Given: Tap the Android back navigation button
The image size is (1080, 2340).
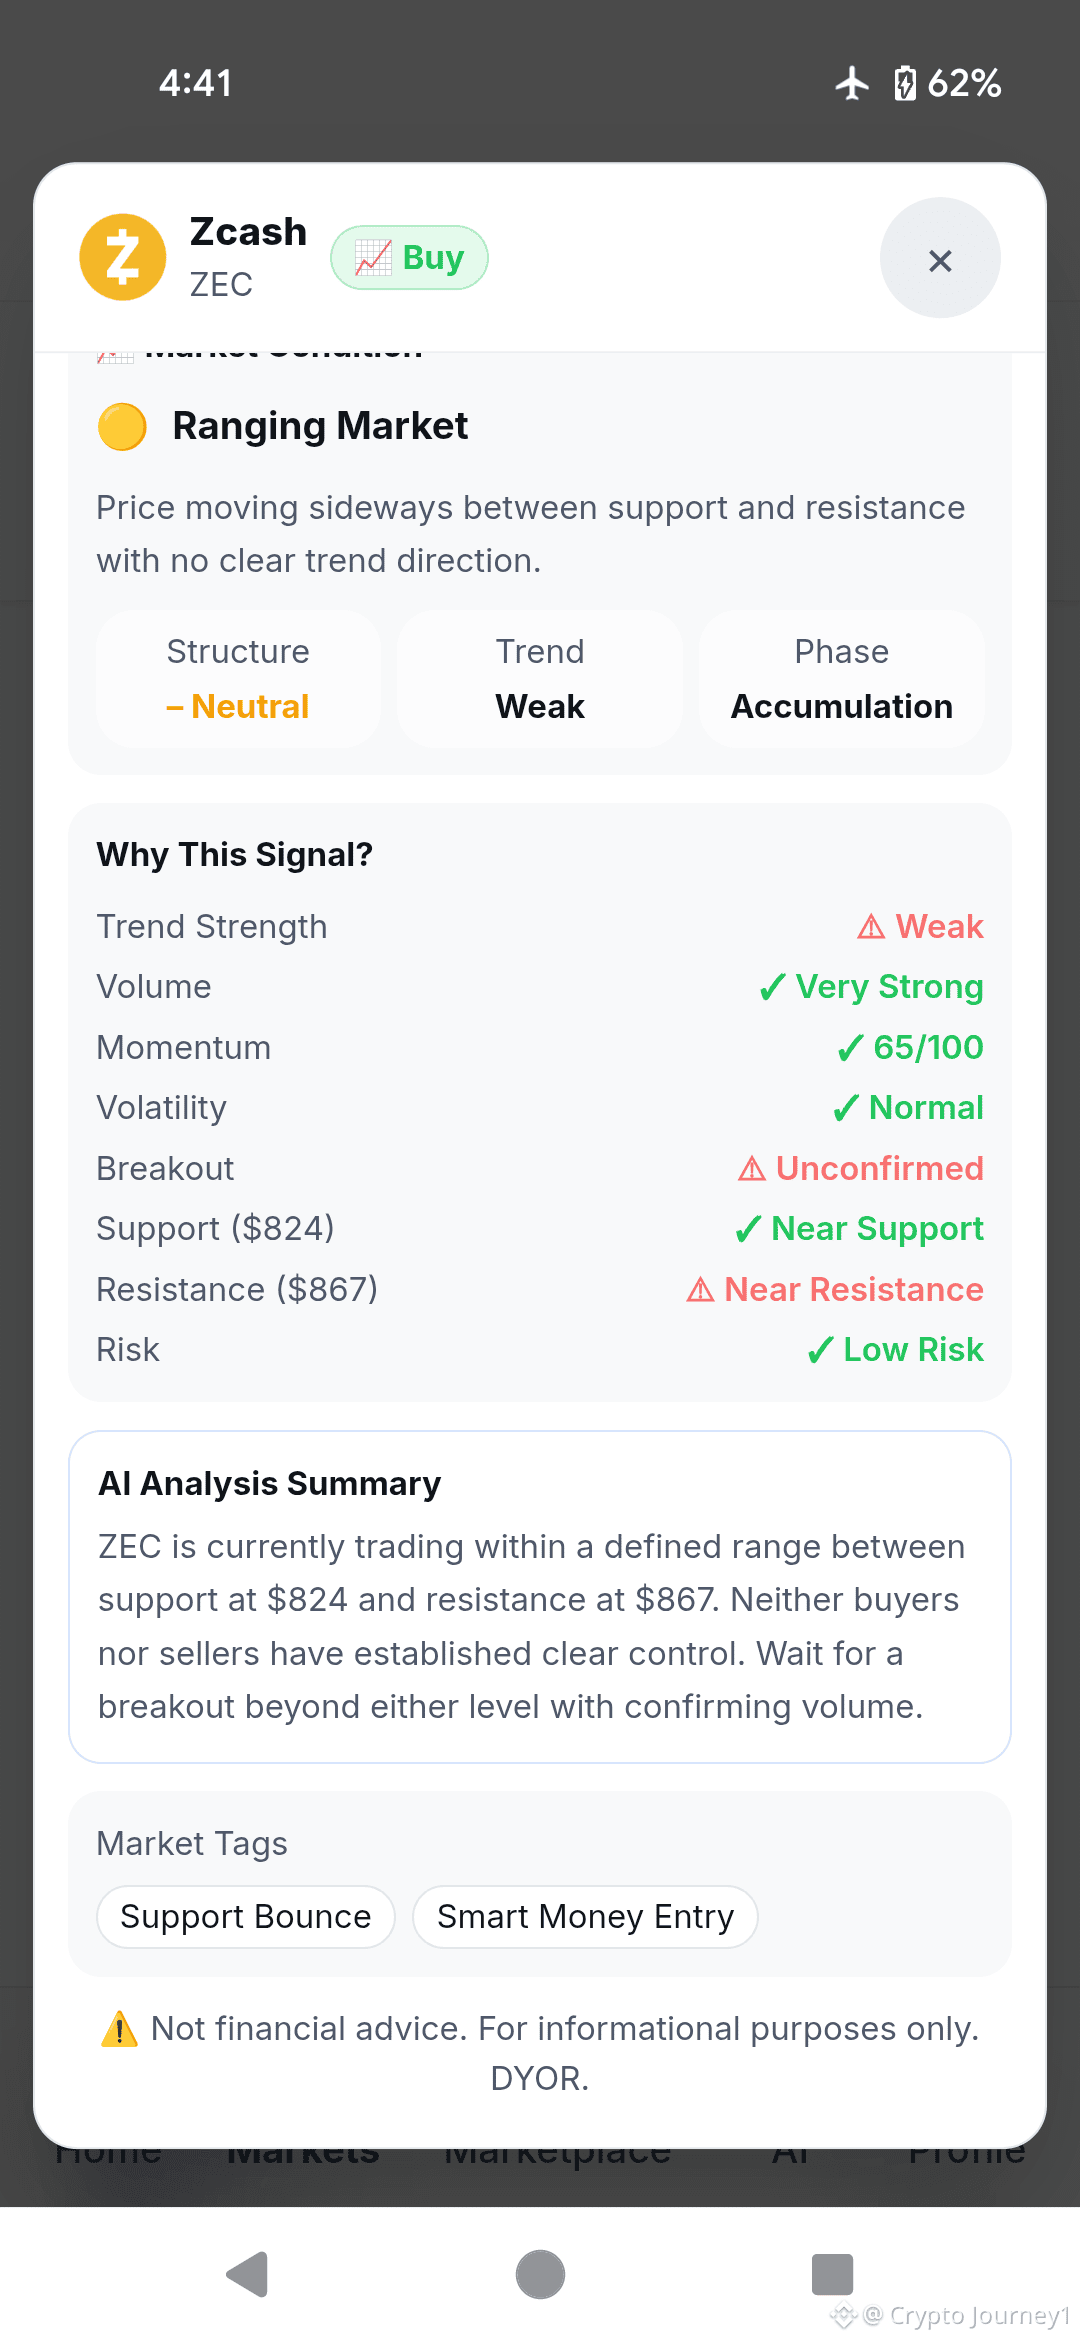Looking at the screenshot, I should (x=248, y=2275).
